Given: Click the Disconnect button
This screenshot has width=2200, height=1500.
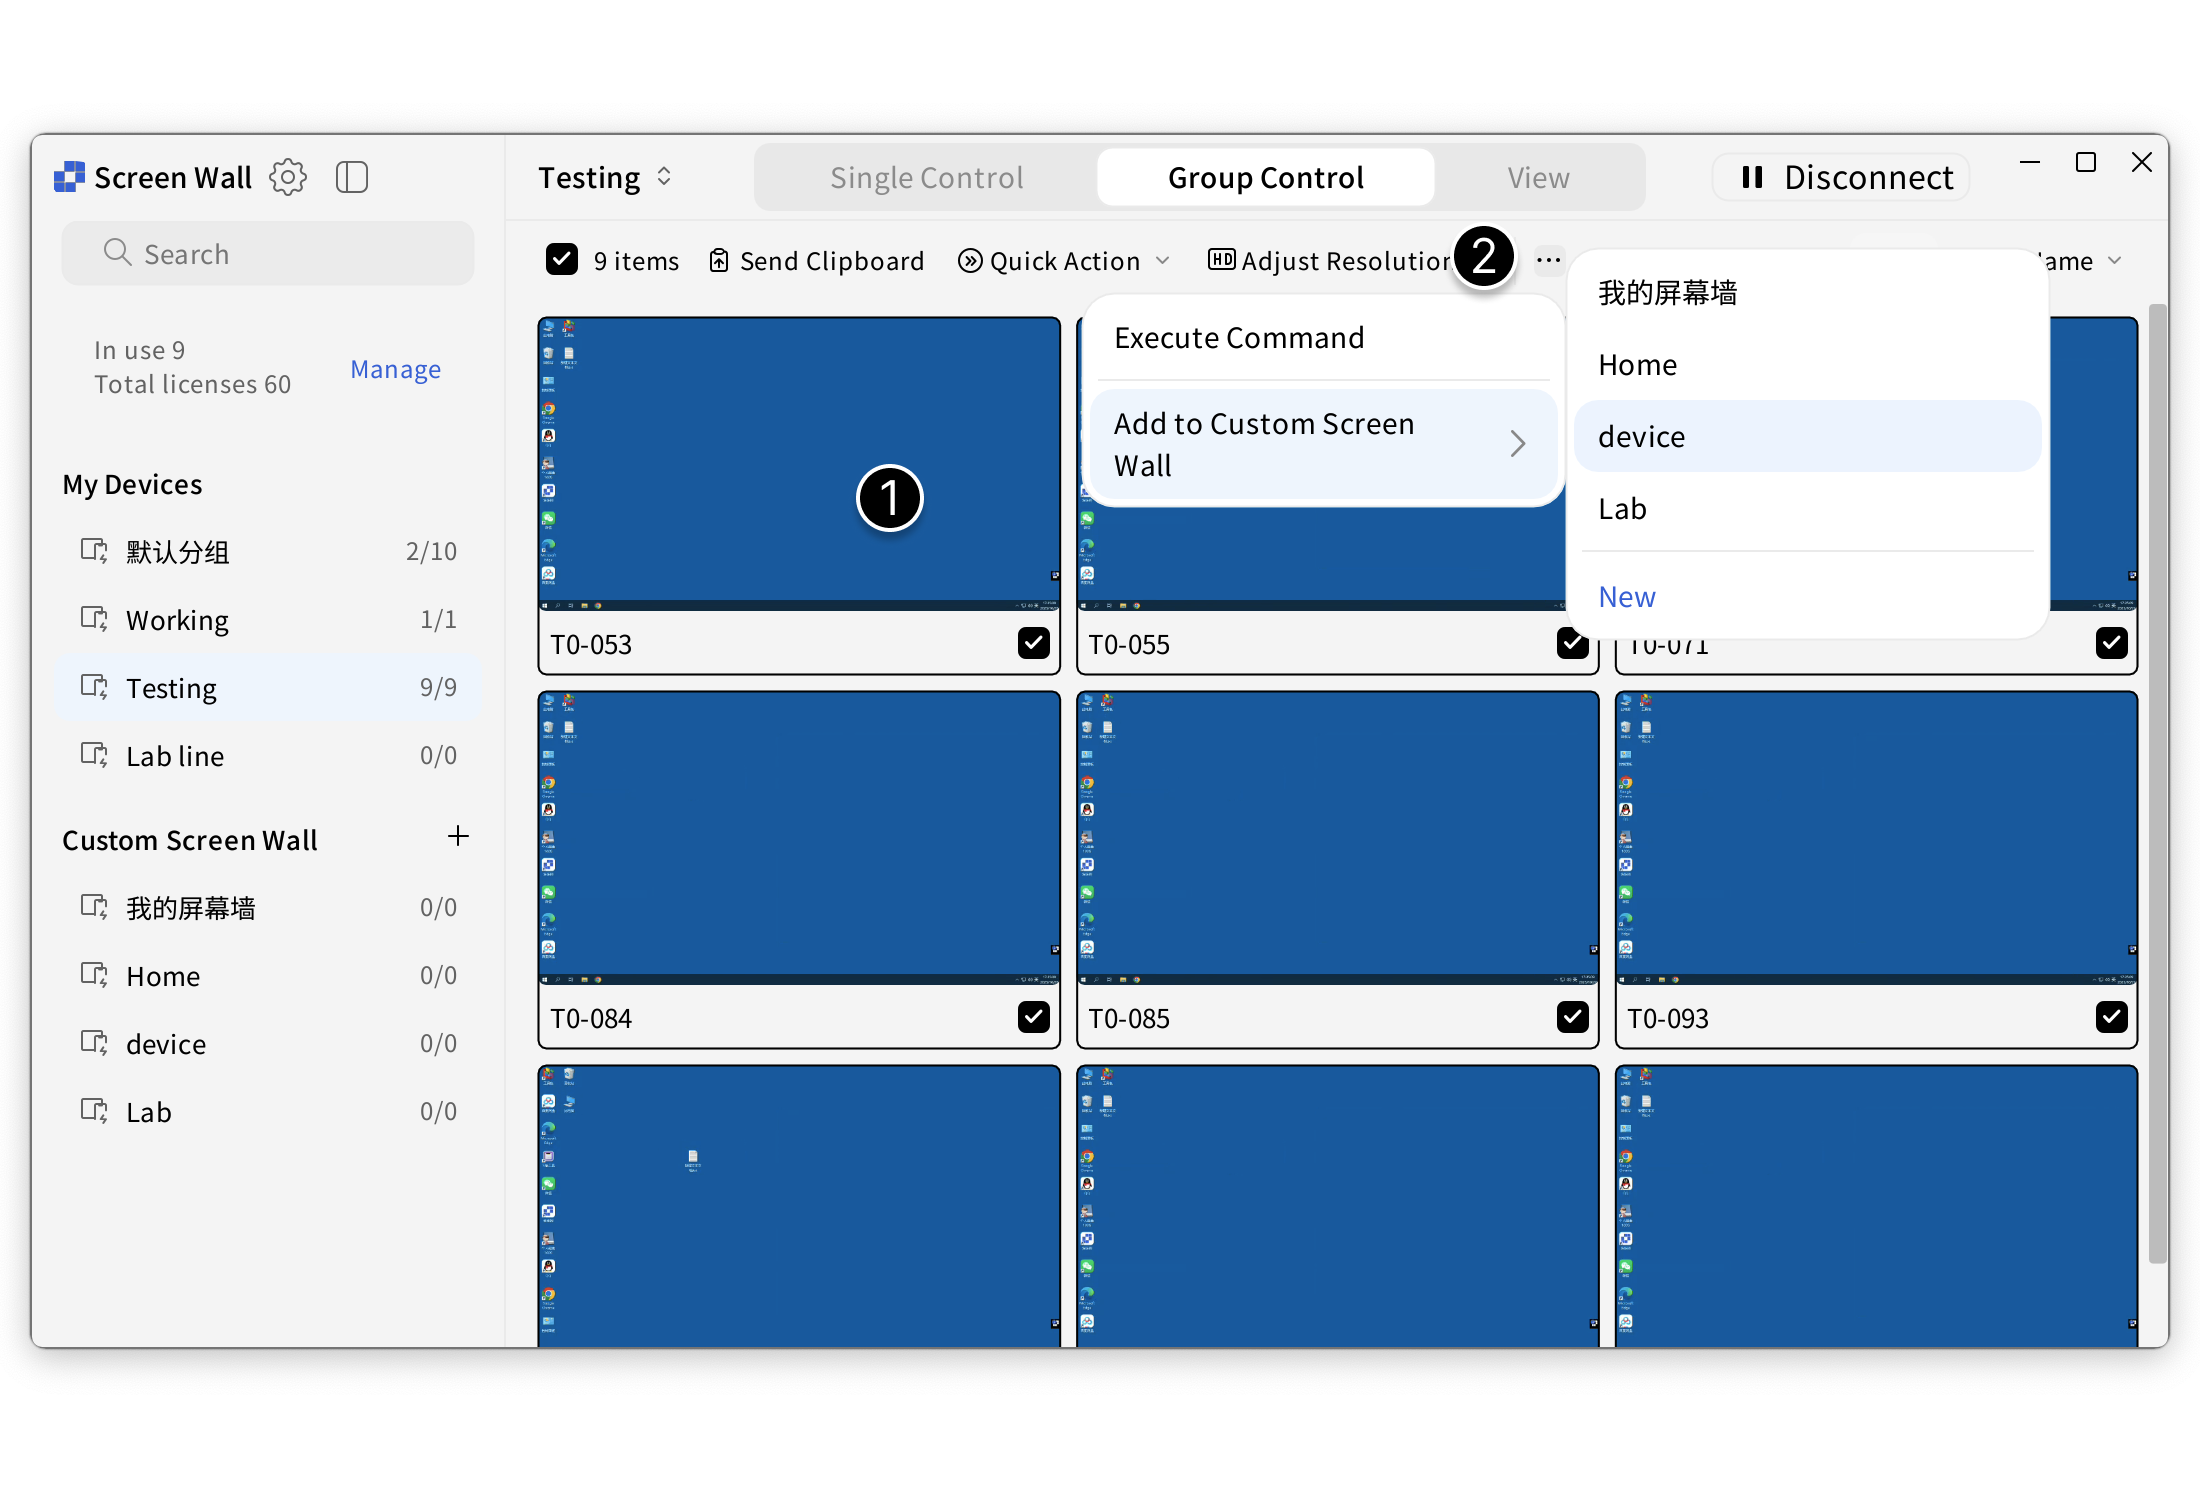Looking at the screenshot, I should [1841, 177].
